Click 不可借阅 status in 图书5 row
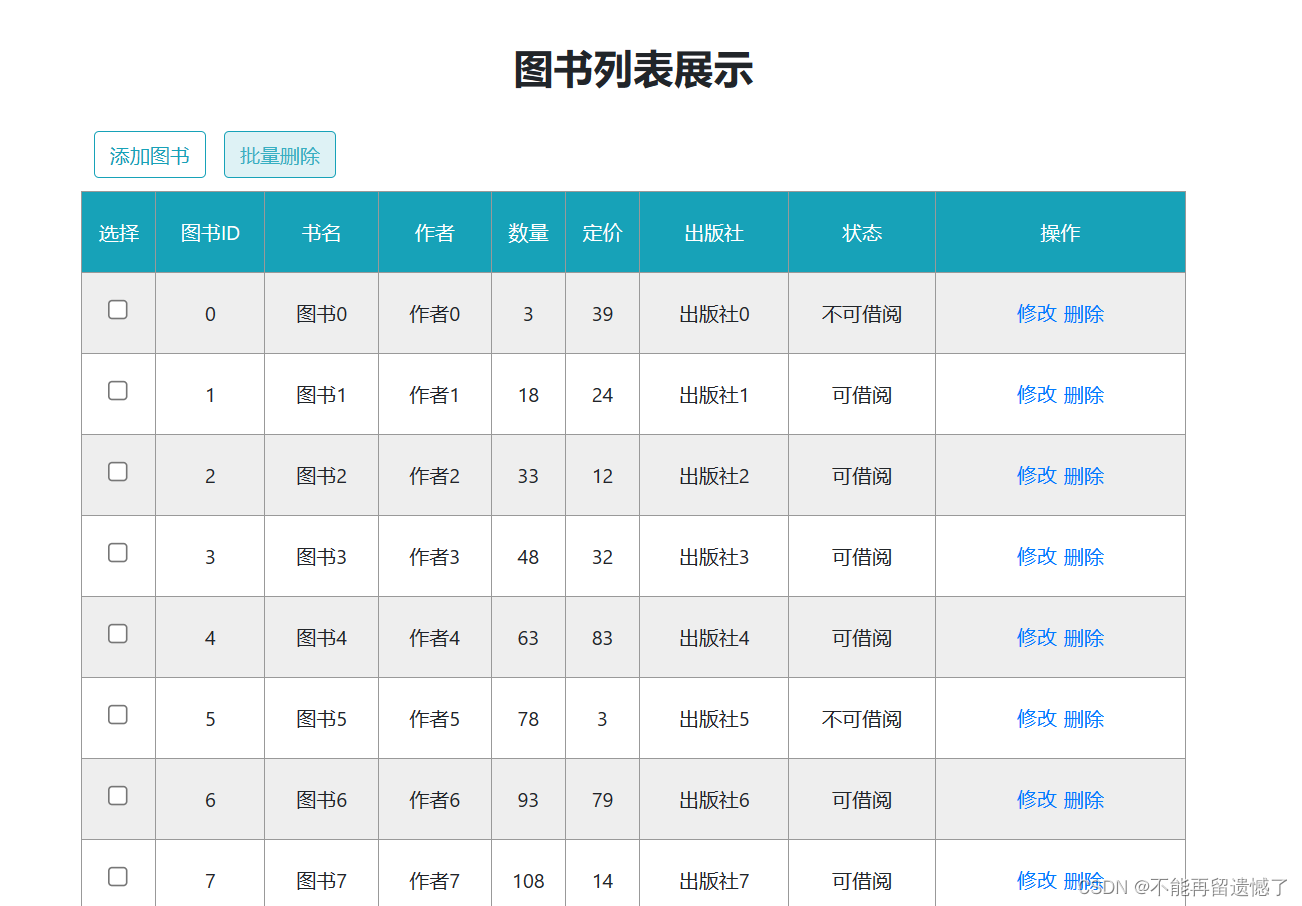This screenshot has width=1302, height=906. [x=862, y=719]
